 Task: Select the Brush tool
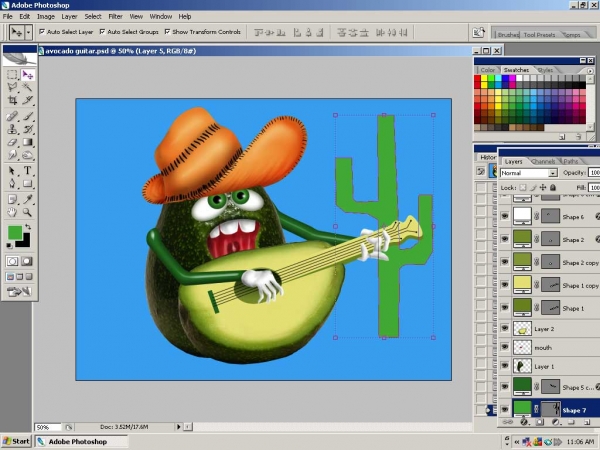[x=28, y=116]
